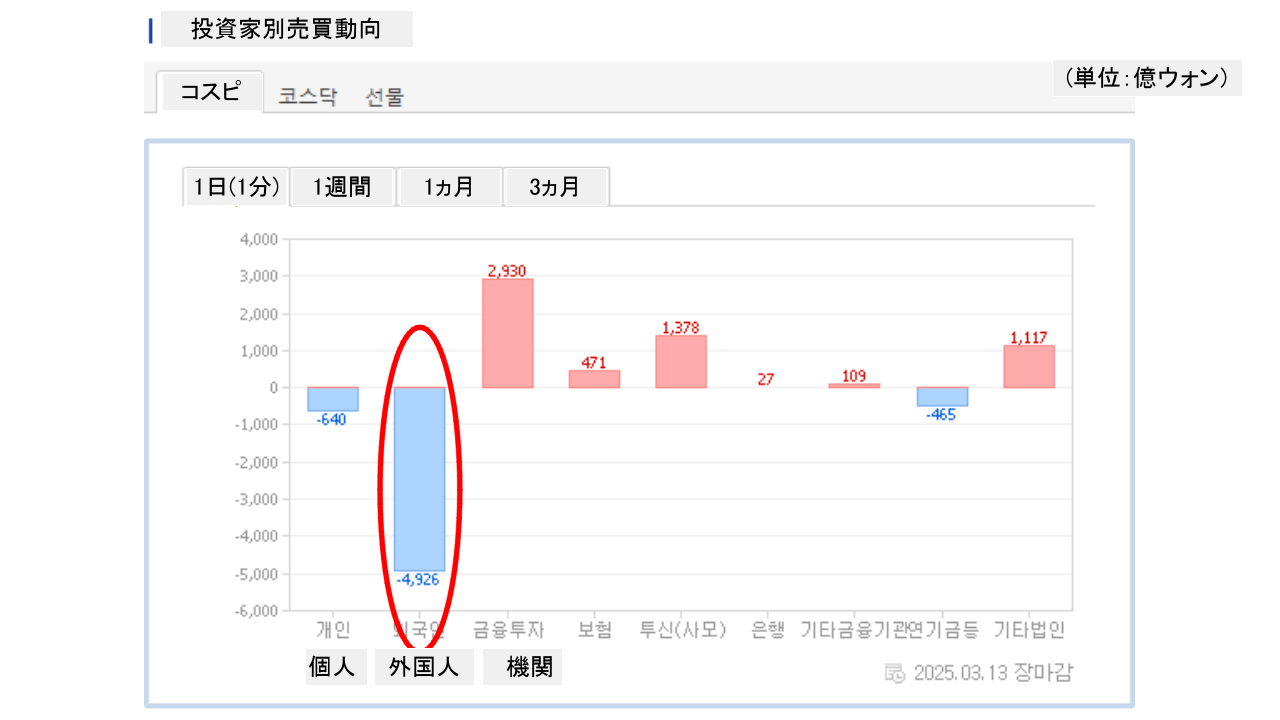The image size is (1280, 720).
Task: Click the clock icon beside 2025.03.13 date
Action: 895,672
